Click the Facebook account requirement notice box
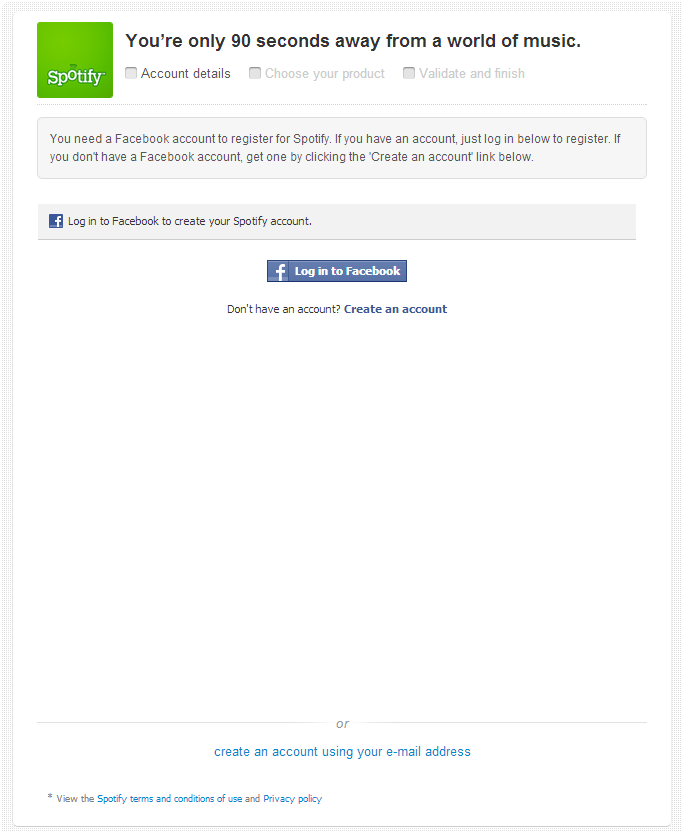Viewport: 682px width, 832px height. point(342,148)
